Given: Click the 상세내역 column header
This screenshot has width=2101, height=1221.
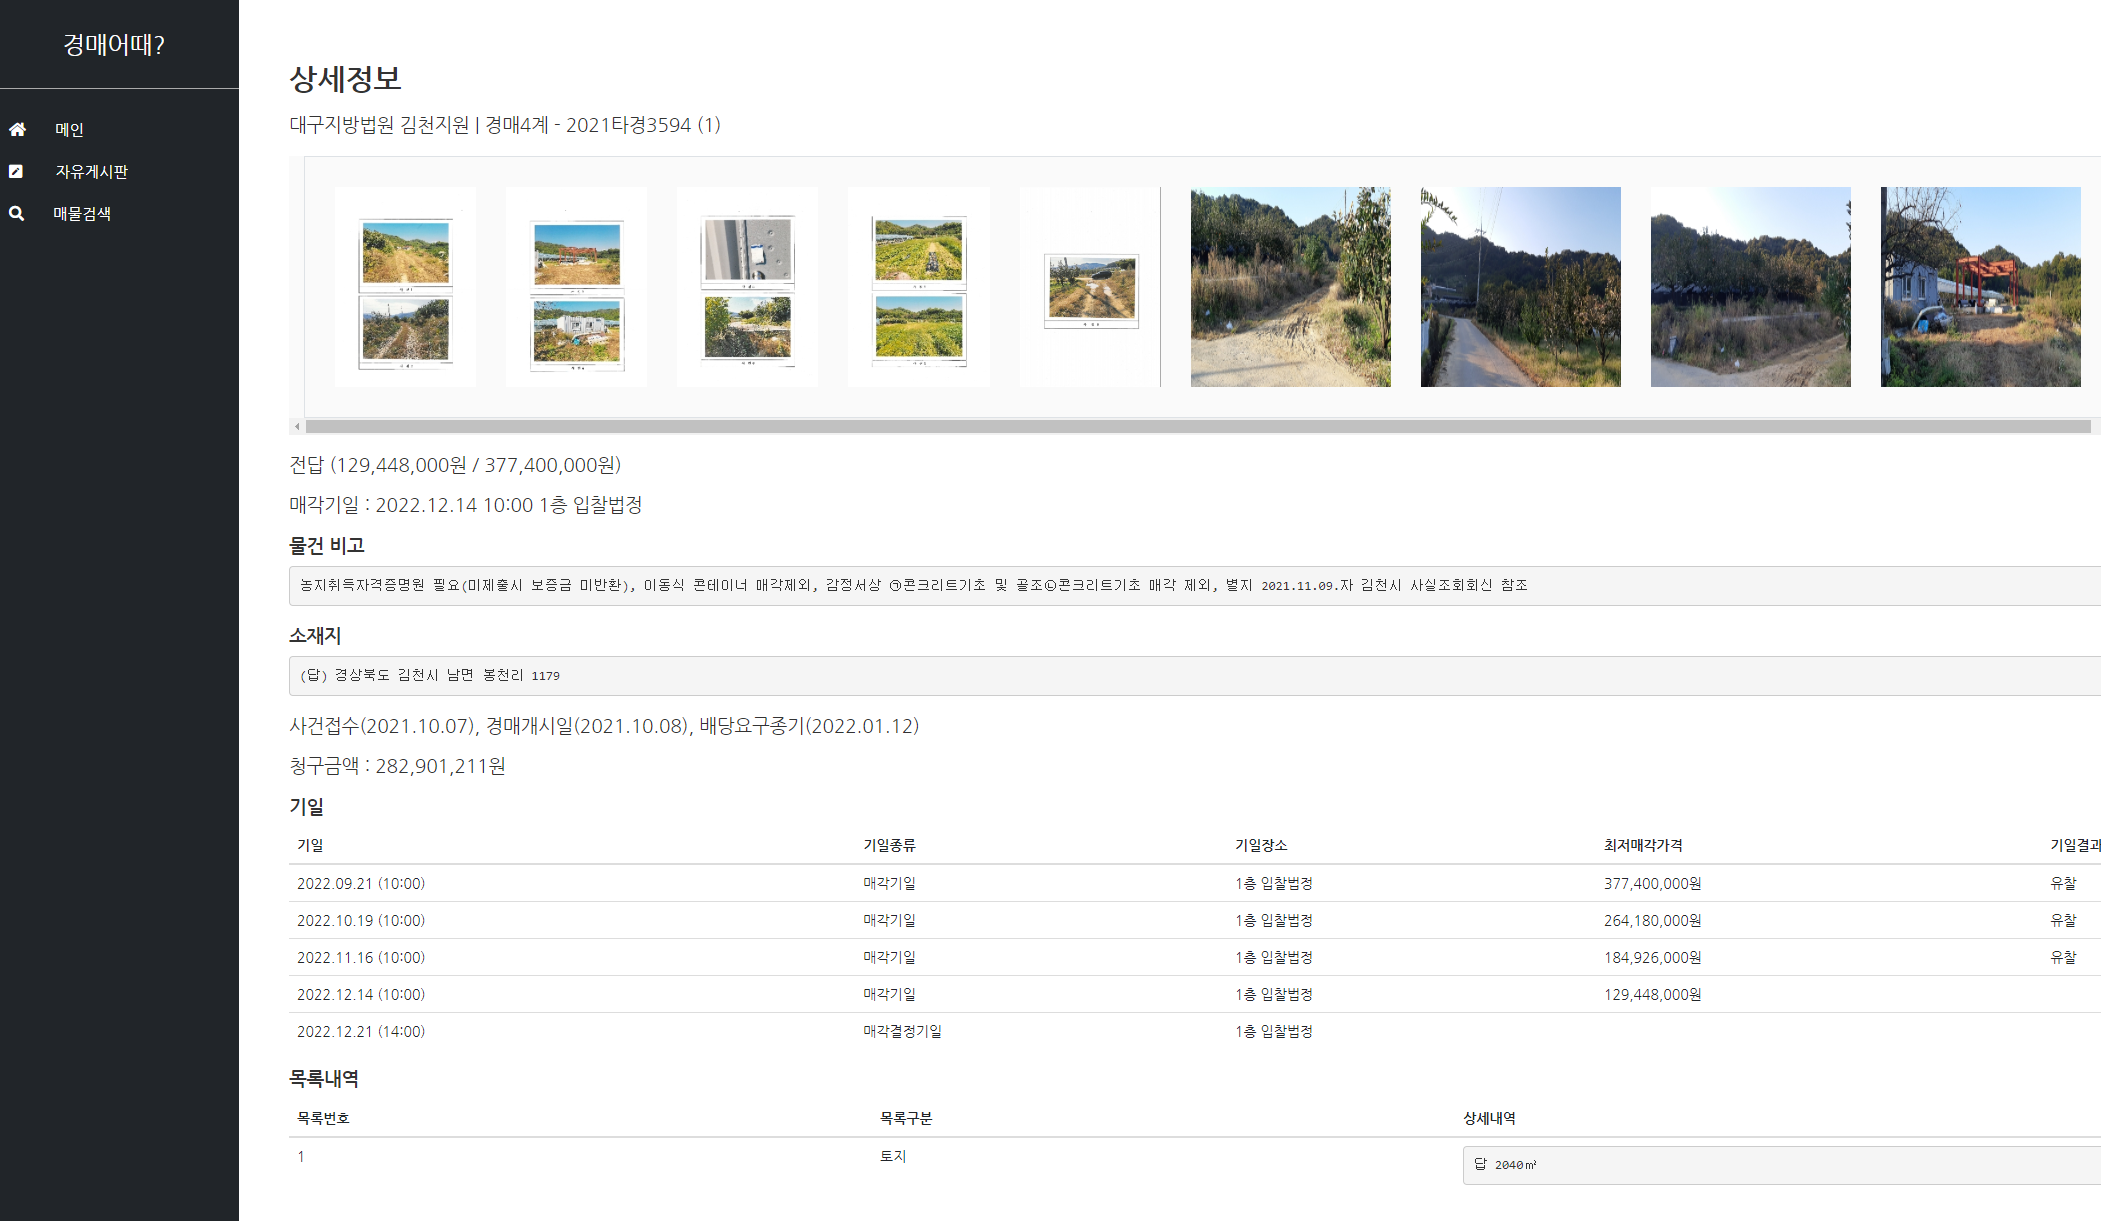Looking at the screenshot, I should [1489, 1119].
